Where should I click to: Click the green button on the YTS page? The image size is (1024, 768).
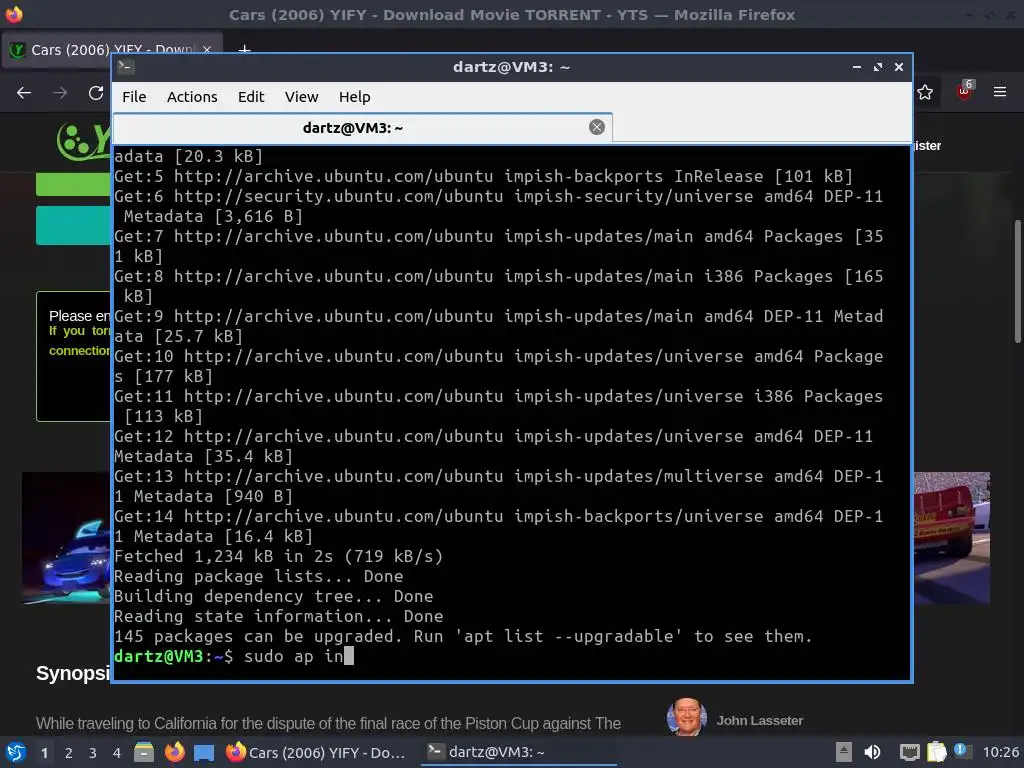(73, 185)
